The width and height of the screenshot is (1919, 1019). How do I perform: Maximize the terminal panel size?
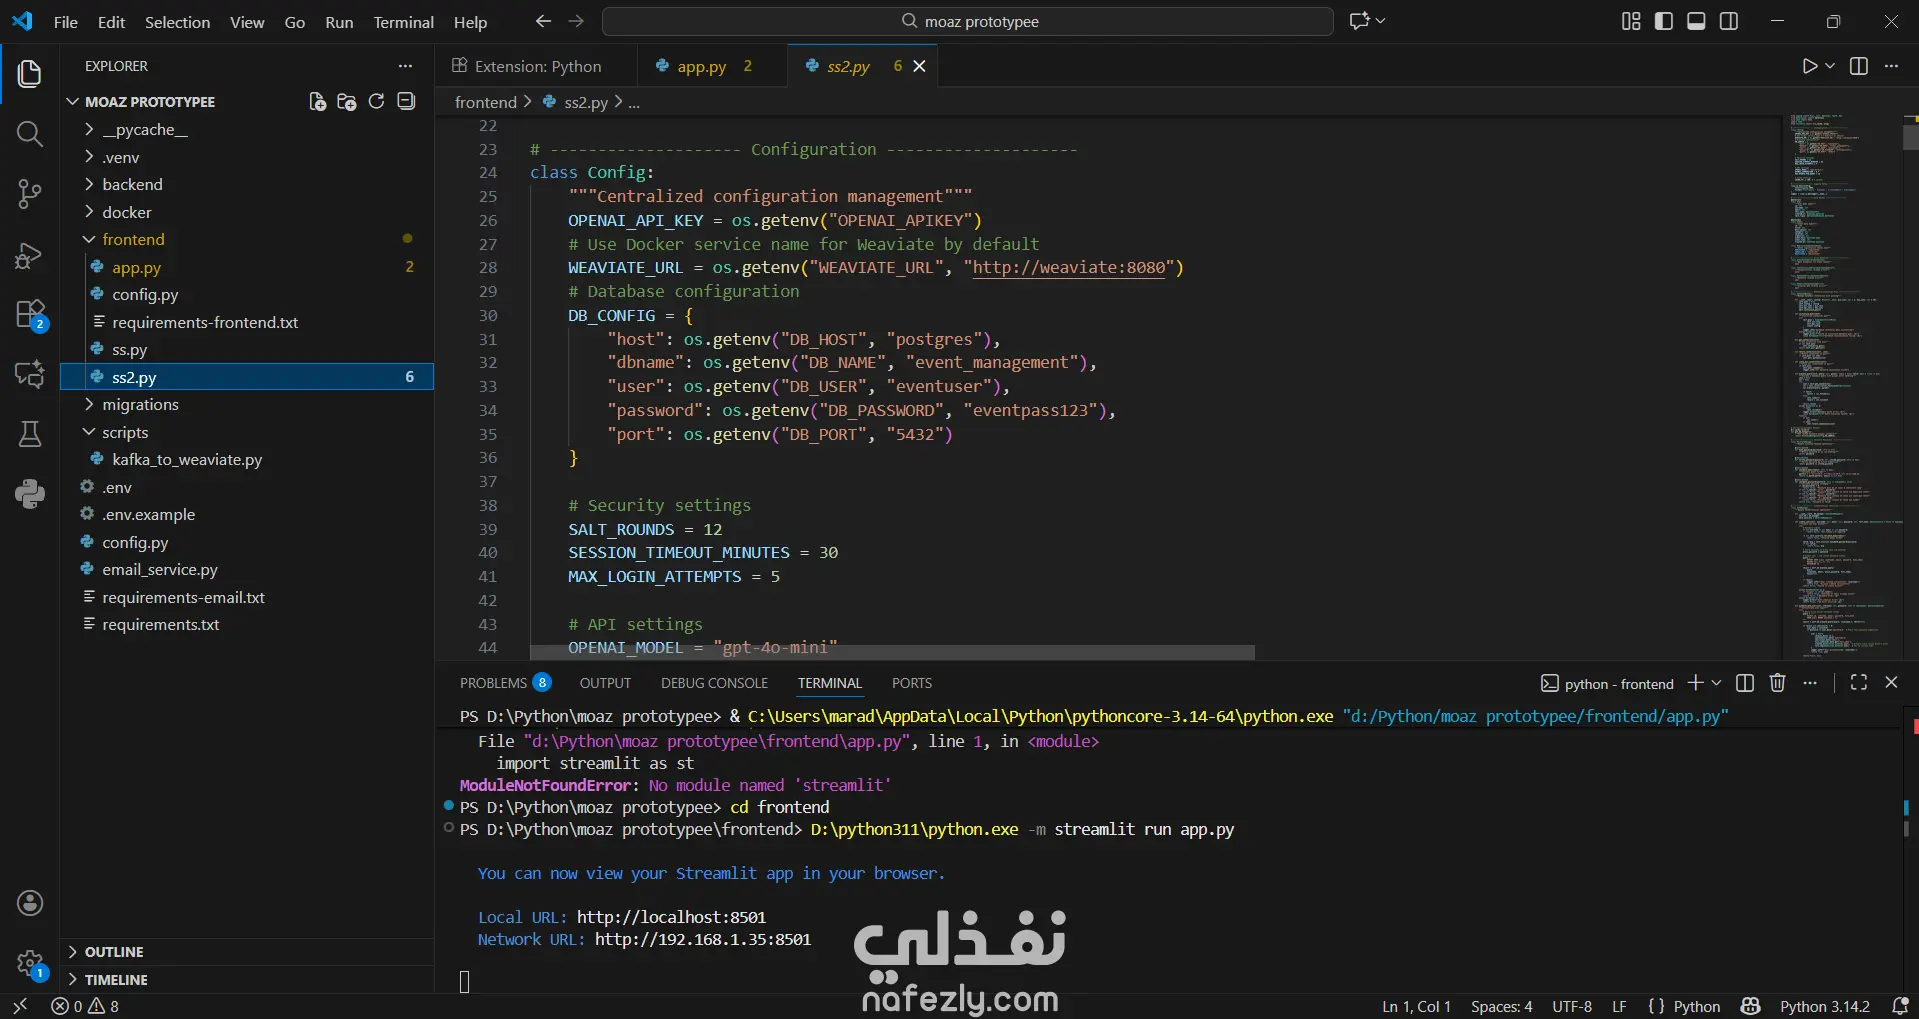(1859, 682)
